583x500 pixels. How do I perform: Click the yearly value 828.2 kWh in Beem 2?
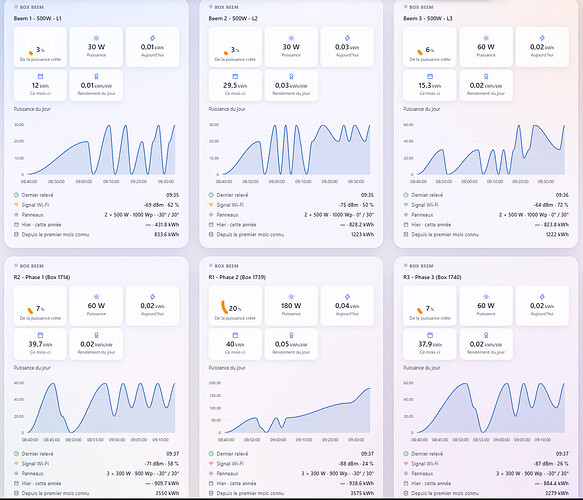(361, 225)
